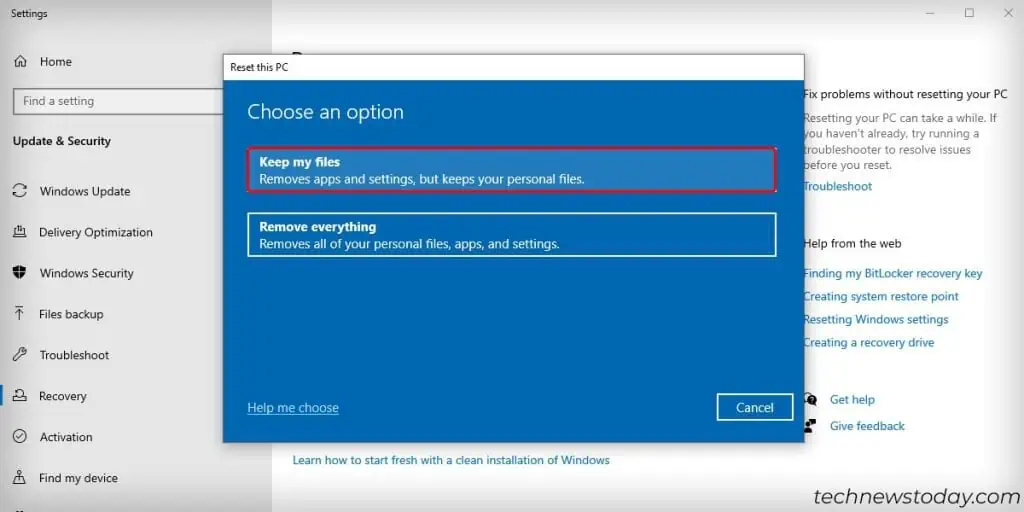Click the Files backup arrow icon
Viewport: 1024px width, 512px height.
pyautogui.click(x=20, y=313)
